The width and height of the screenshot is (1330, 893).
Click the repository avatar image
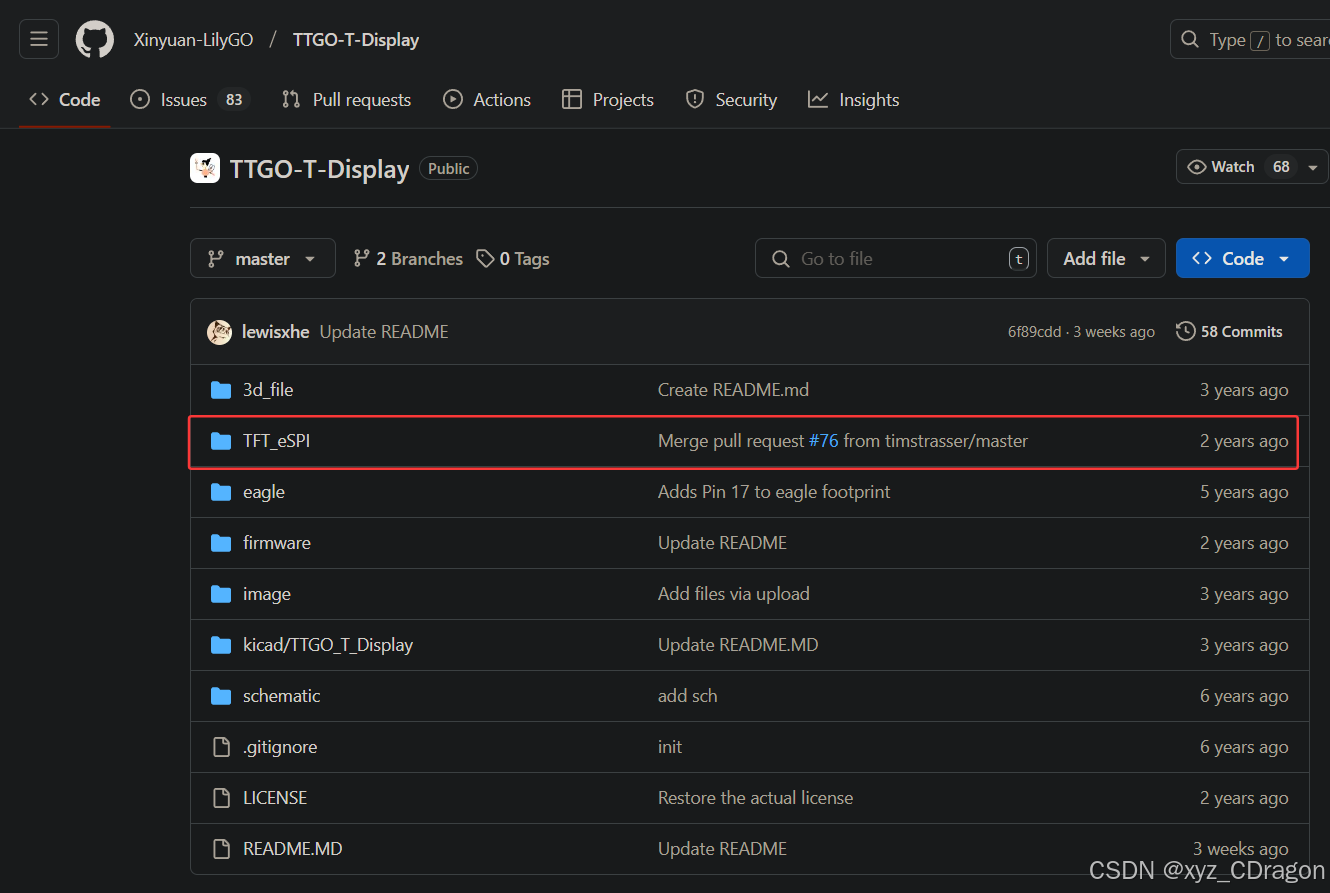click(205, 168)
